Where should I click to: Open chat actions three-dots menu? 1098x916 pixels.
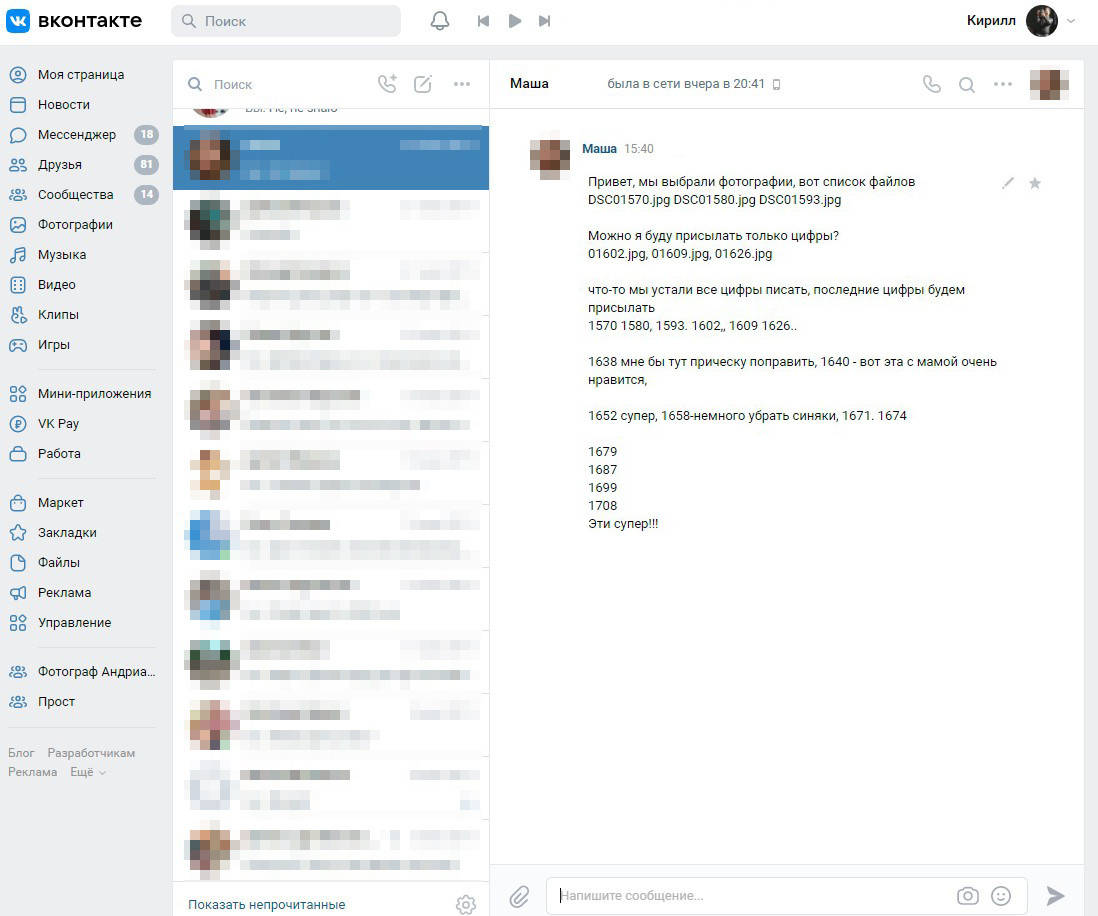(x=1003, y=84)
